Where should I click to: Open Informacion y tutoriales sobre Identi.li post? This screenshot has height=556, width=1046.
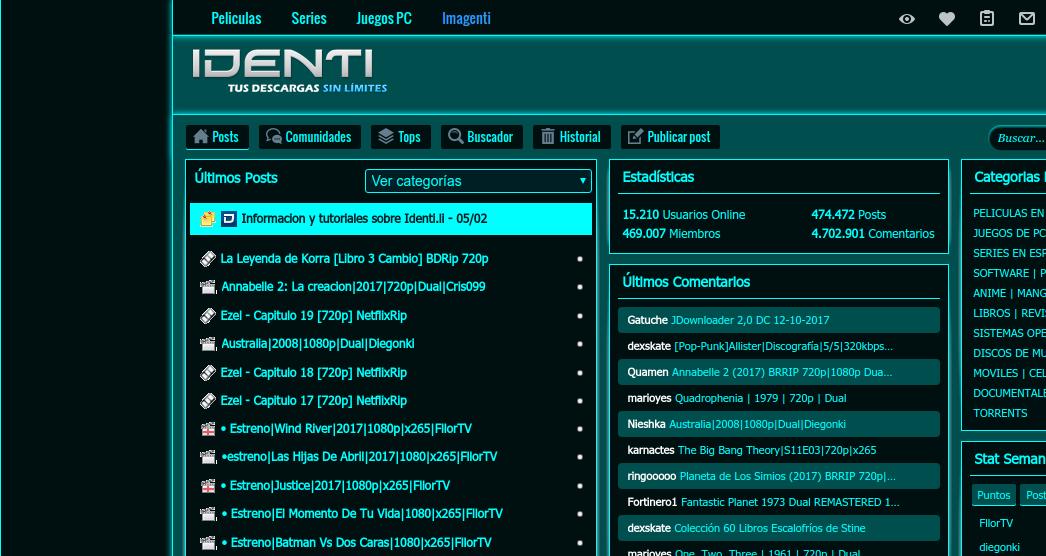(364, 219)
